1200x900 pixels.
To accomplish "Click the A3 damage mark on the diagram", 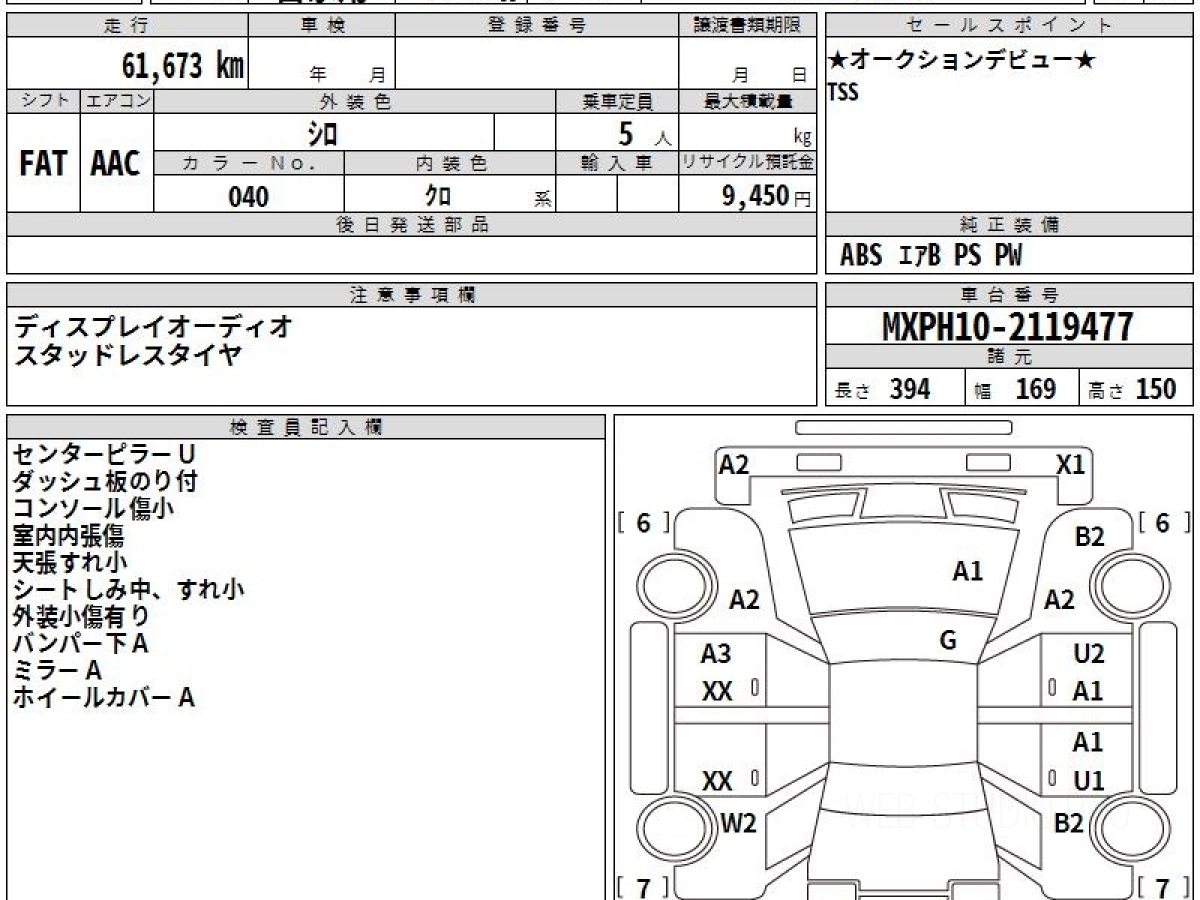I will pos(716,654).
